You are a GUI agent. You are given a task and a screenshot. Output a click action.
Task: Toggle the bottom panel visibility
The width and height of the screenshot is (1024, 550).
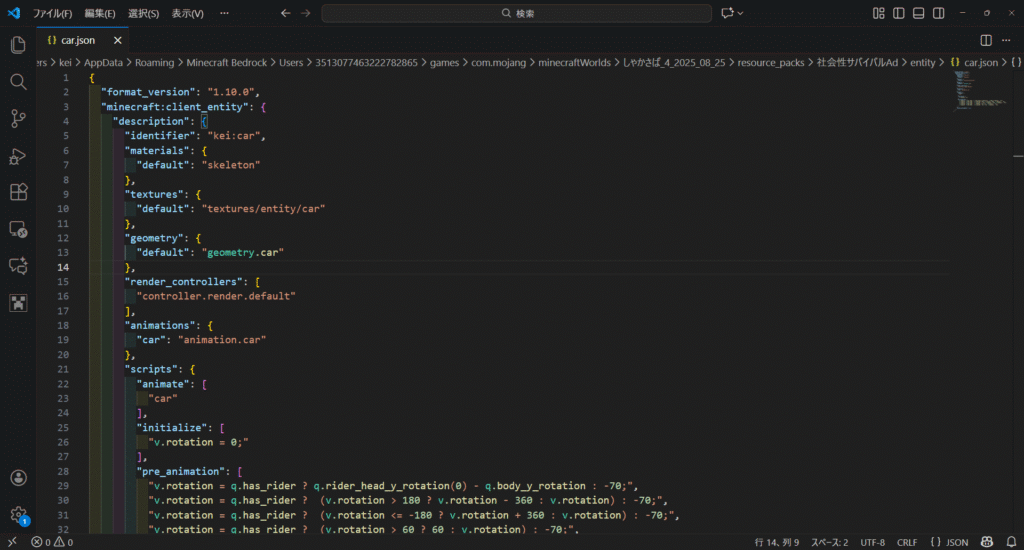click(920, 13)
